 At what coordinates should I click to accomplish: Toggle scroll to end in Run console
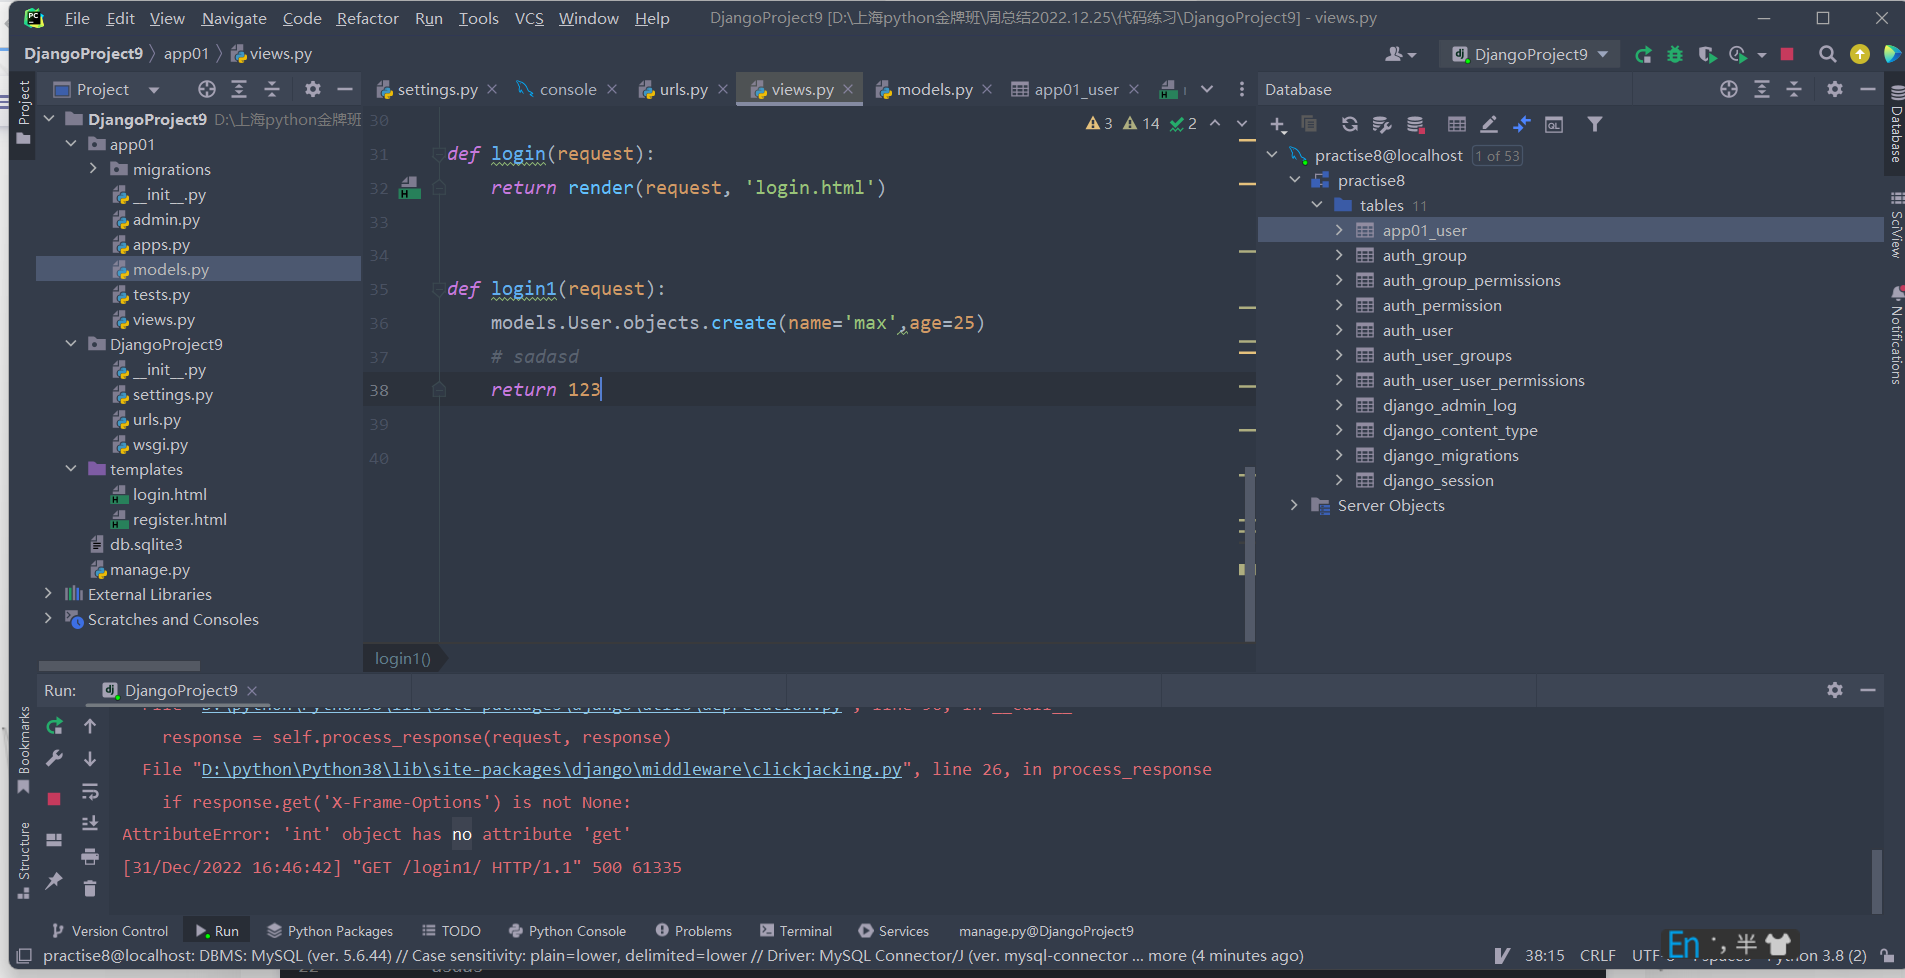pos(90,824)
